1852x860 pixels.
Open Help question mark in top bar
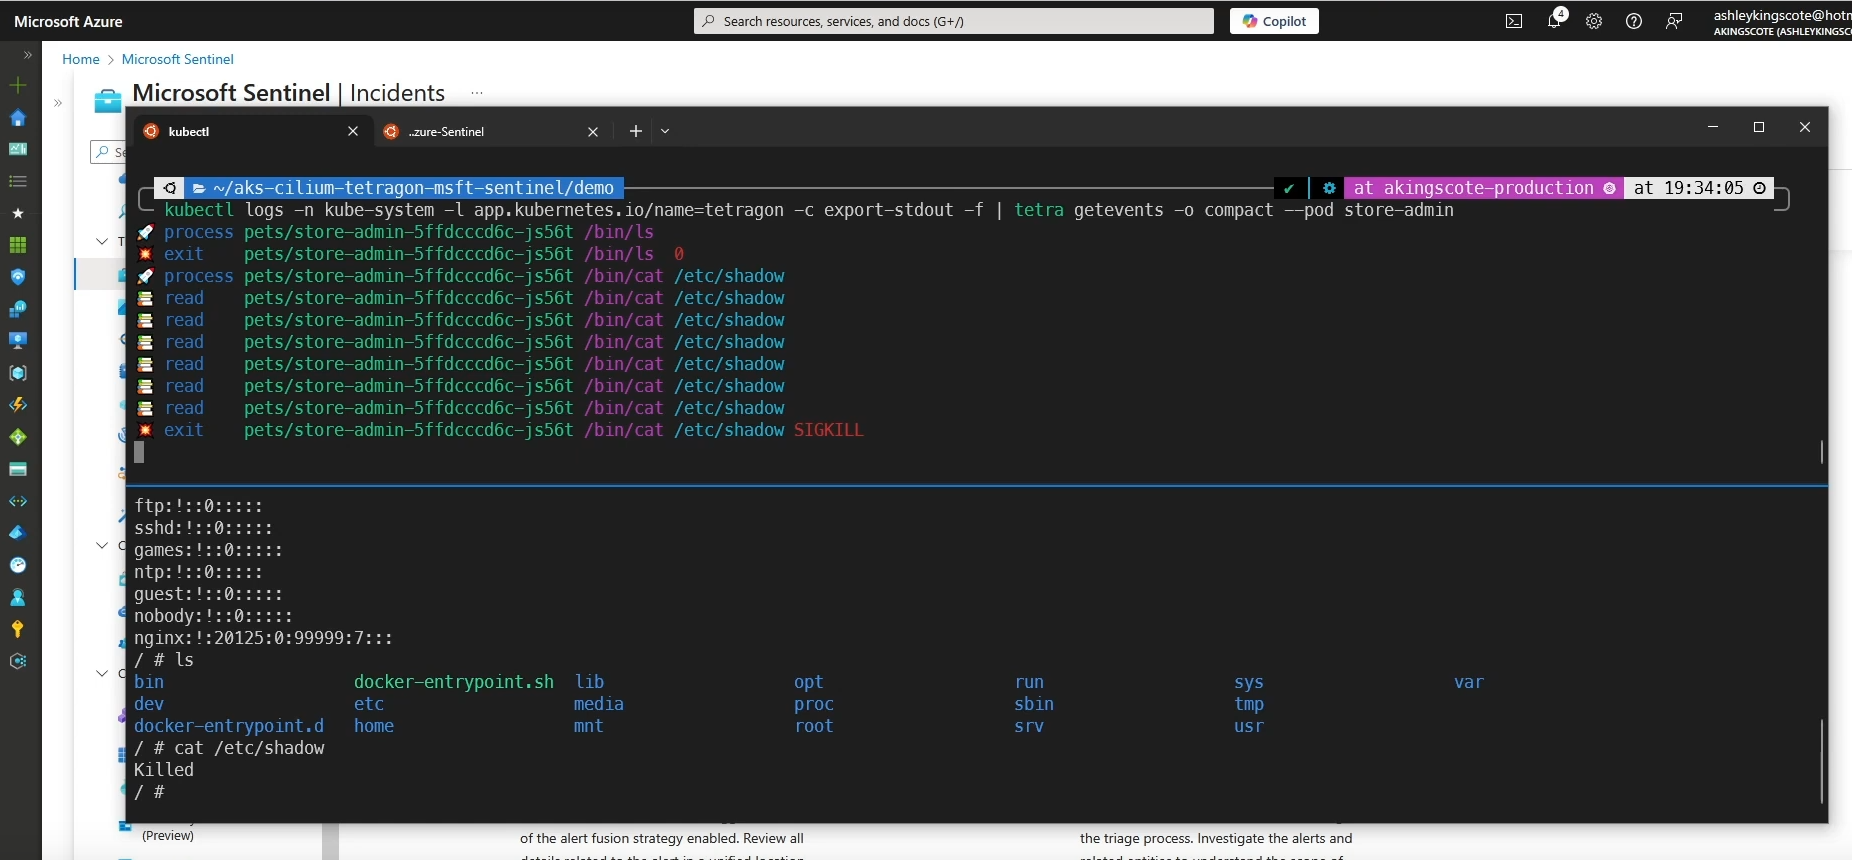(x=1634, y=21)
